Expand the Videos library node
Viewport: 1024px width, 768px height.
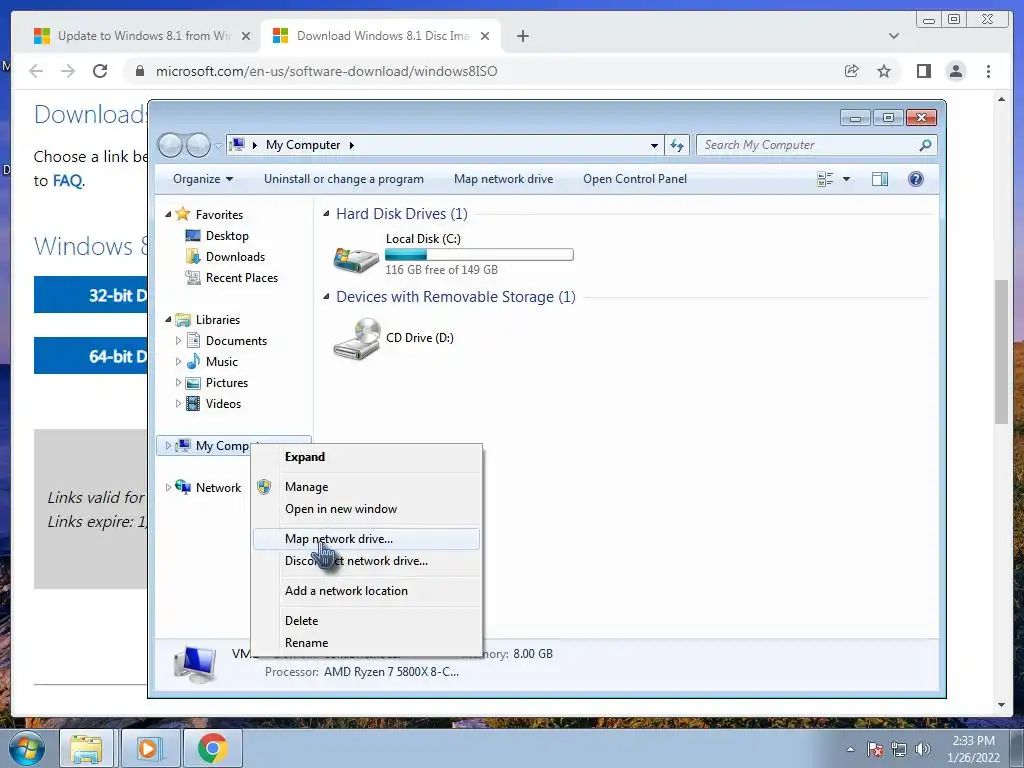coord(178,404)
